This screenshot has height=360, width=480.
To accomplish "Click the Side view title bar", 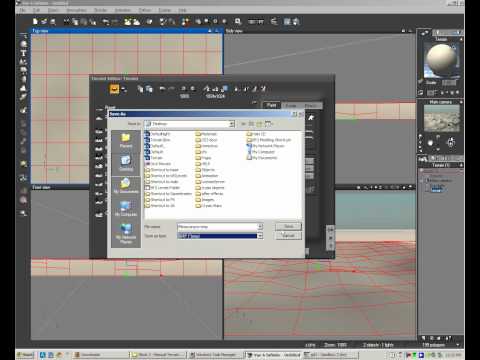I will pos(319,31).
